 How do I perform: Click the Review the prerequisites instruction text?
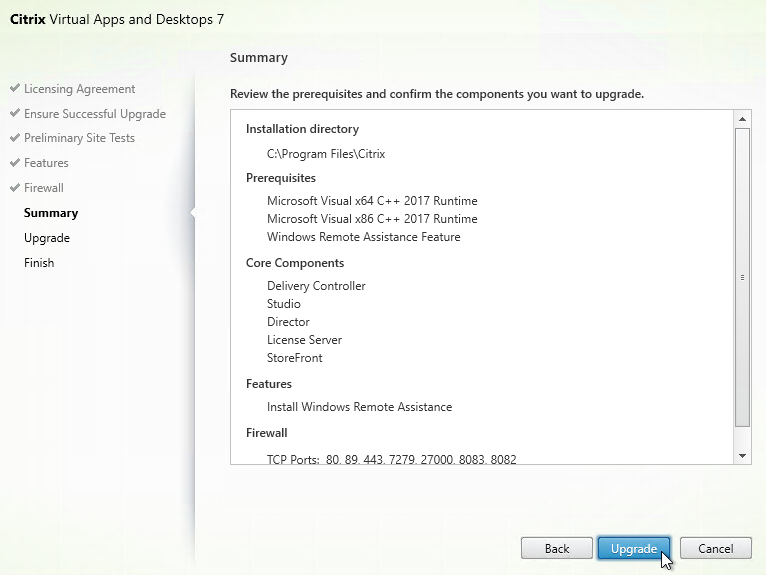pyautogui.click(x=437, y=94)
